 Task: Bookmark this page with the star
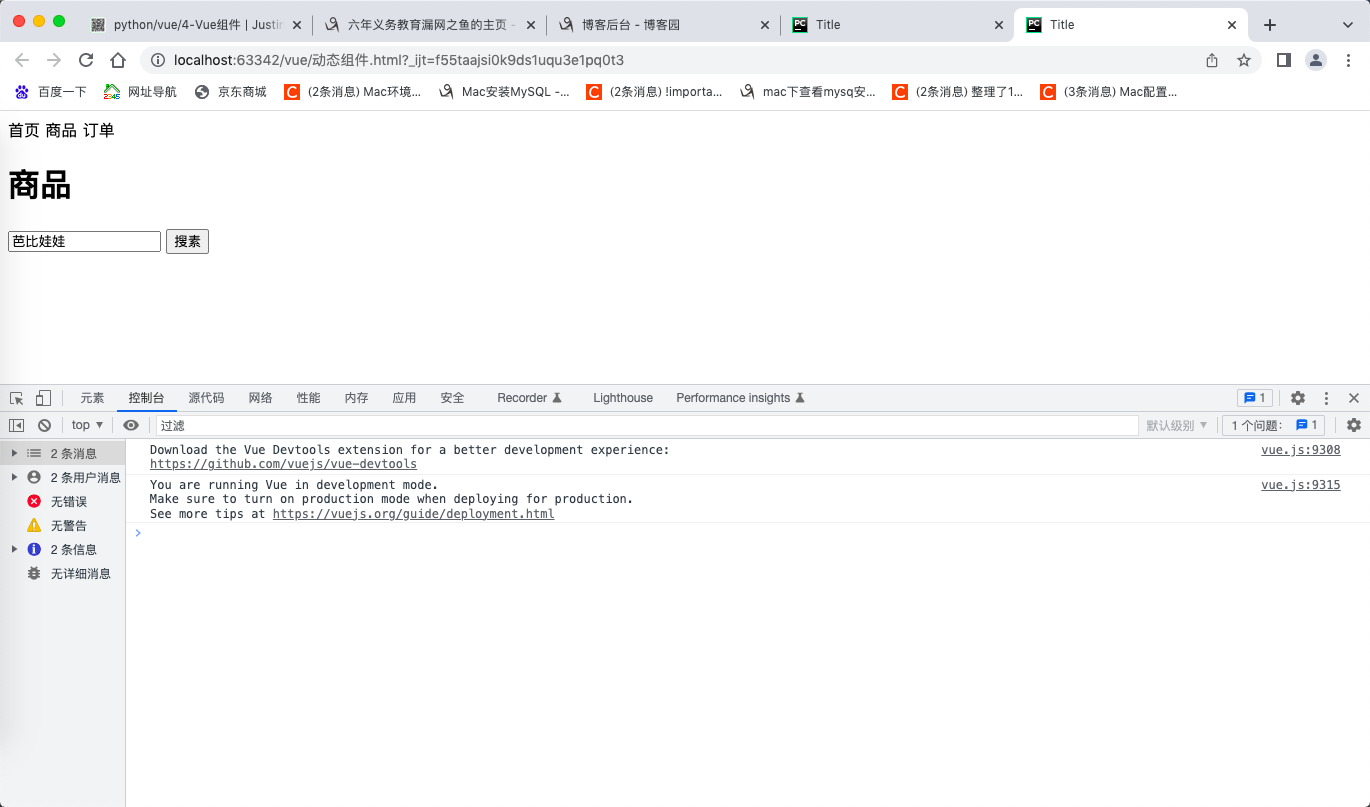coord(1244,60)
